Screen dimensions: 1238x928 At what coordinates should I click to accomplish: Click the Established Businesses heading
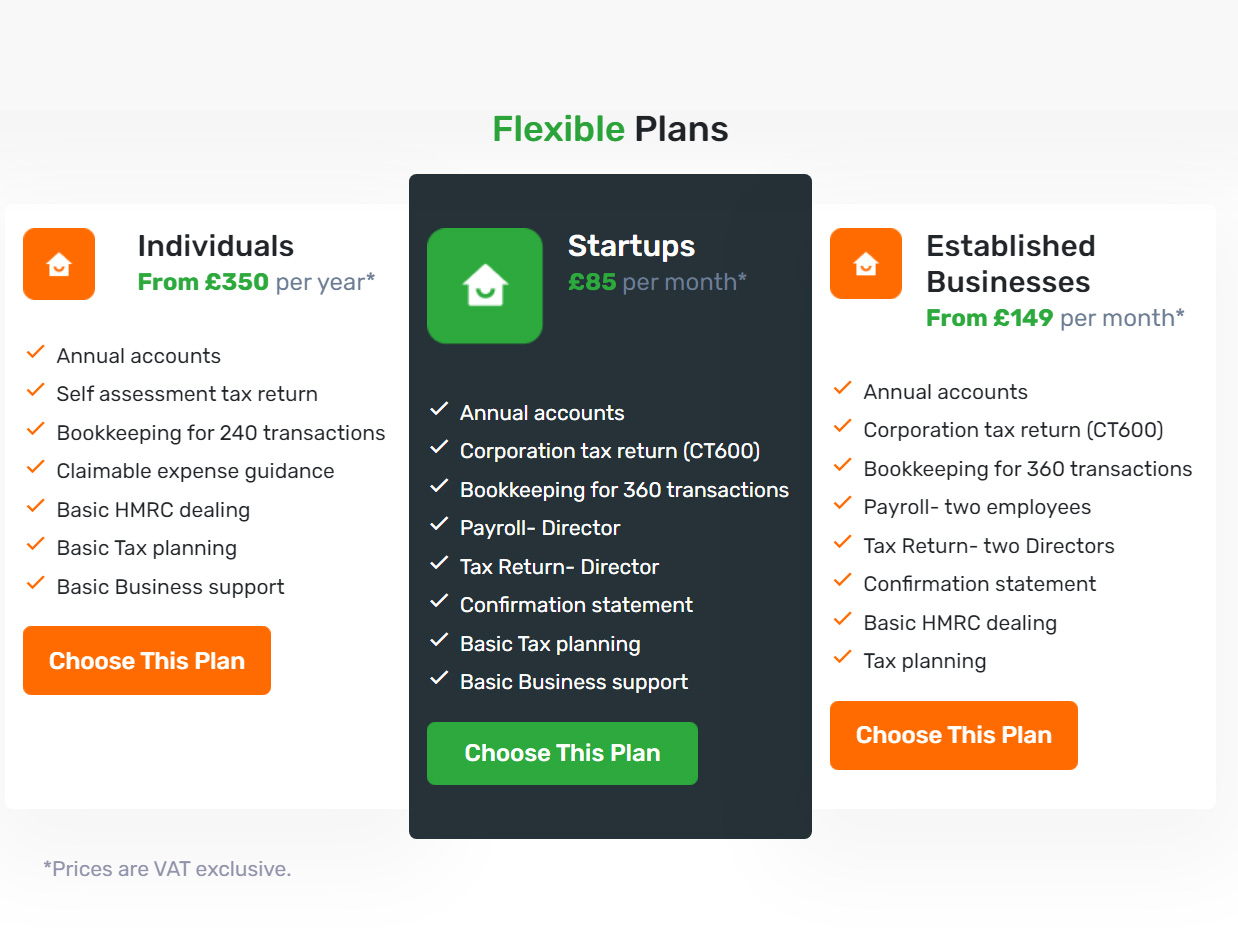1011,264
